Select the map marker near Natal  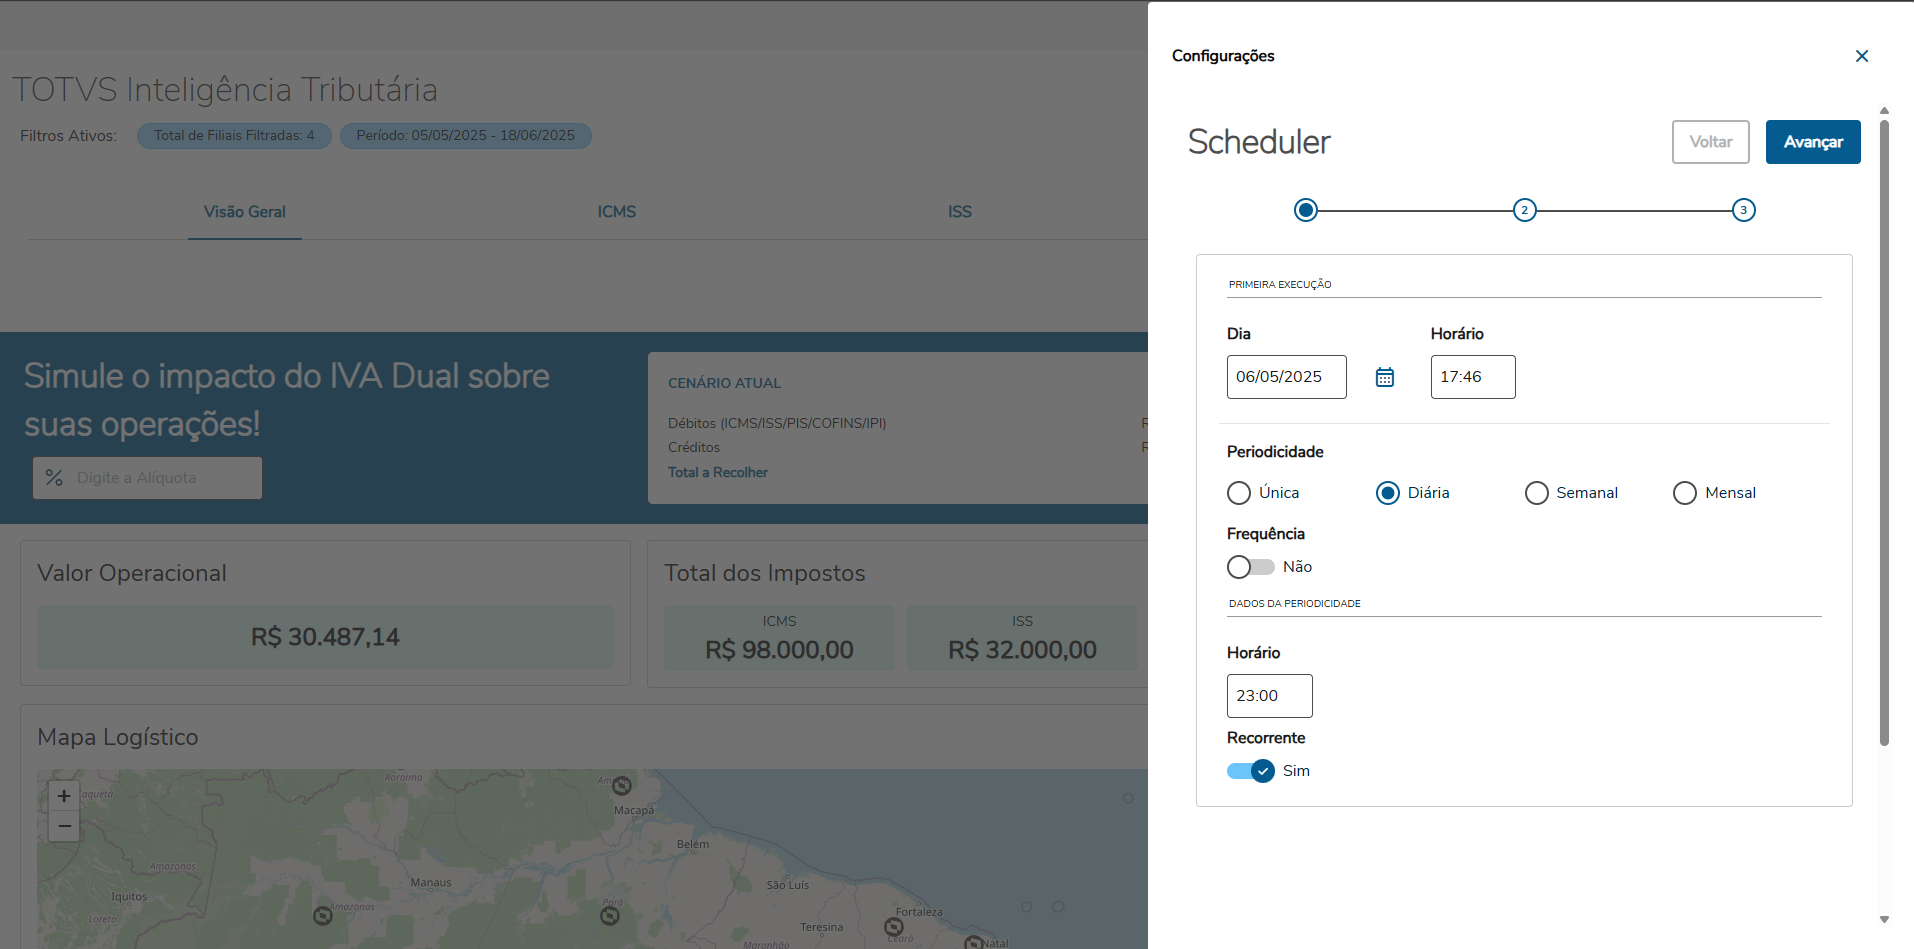pos(973,942)
